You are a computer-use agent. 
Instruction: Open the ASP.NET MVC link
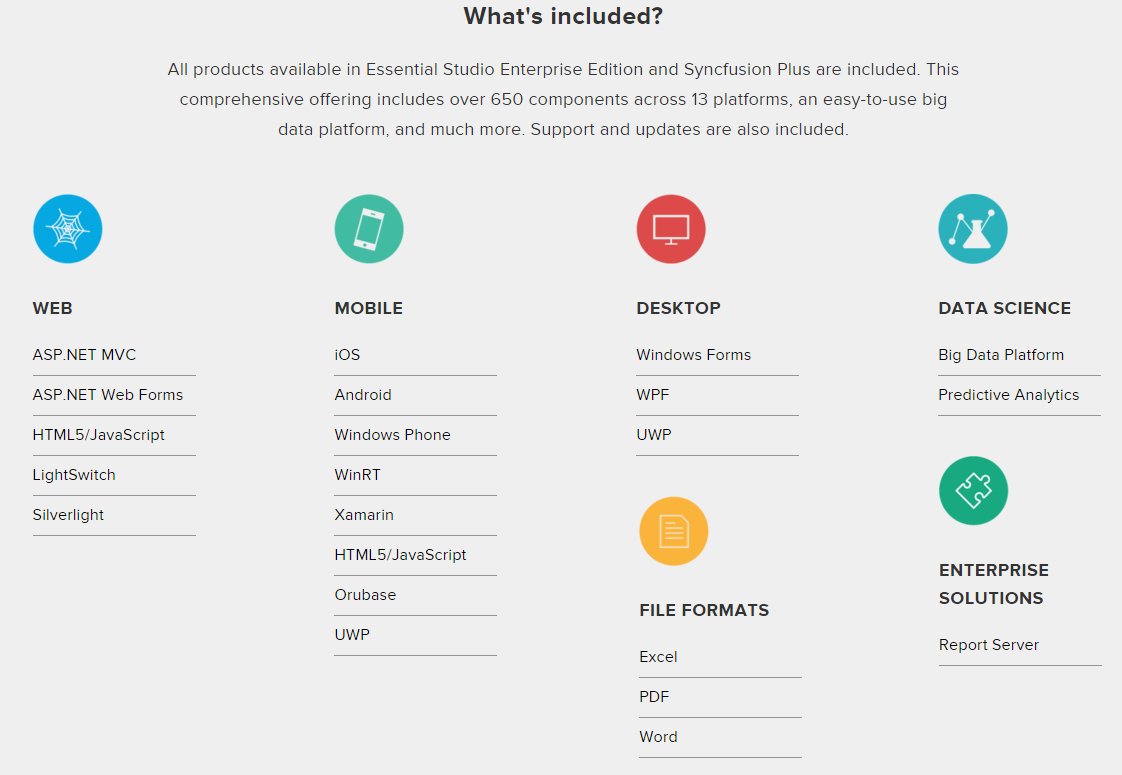(x=84, y=355)
